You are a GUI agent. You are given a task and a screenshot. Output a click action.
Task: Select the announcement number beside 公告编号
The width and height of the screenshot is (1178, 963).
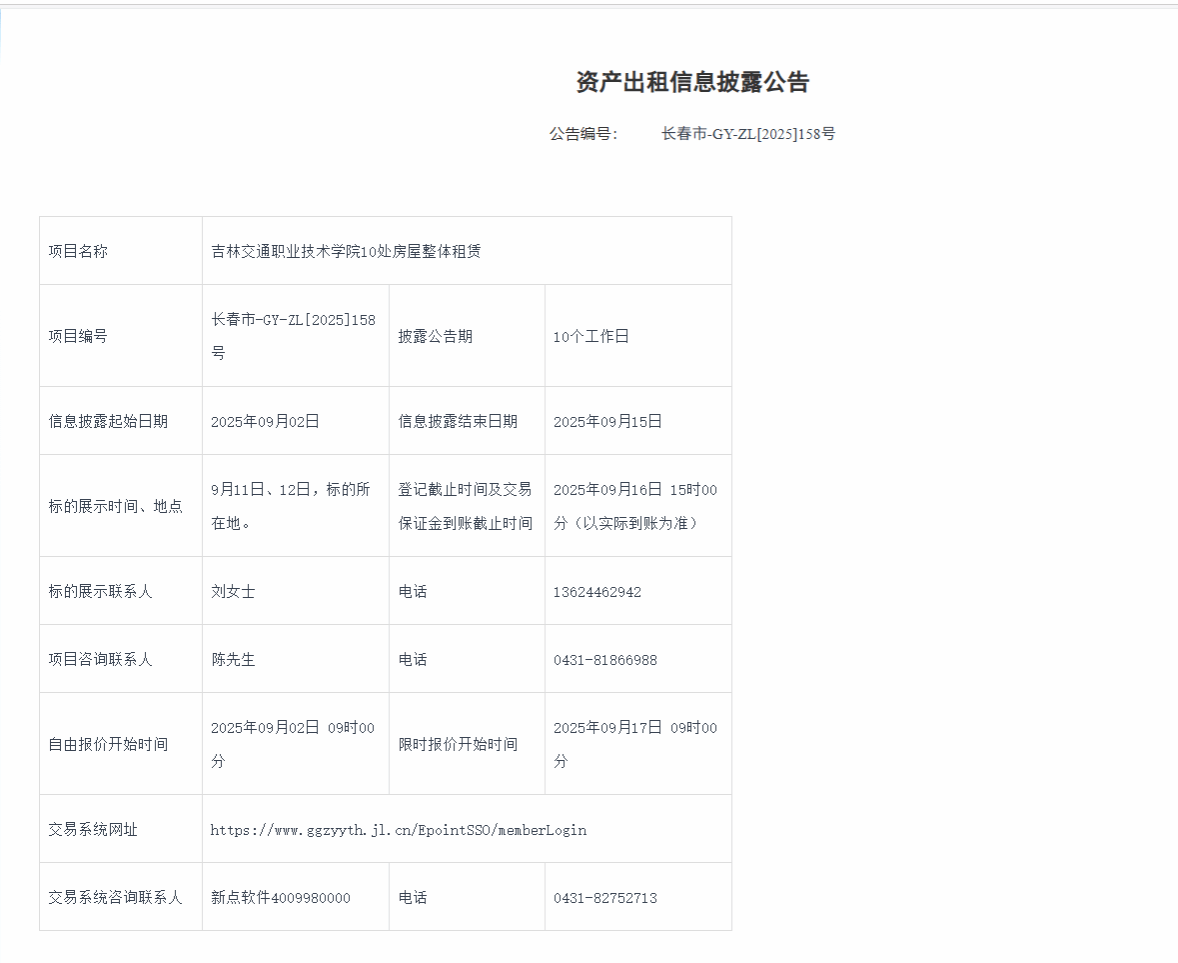tap(748, 134)
